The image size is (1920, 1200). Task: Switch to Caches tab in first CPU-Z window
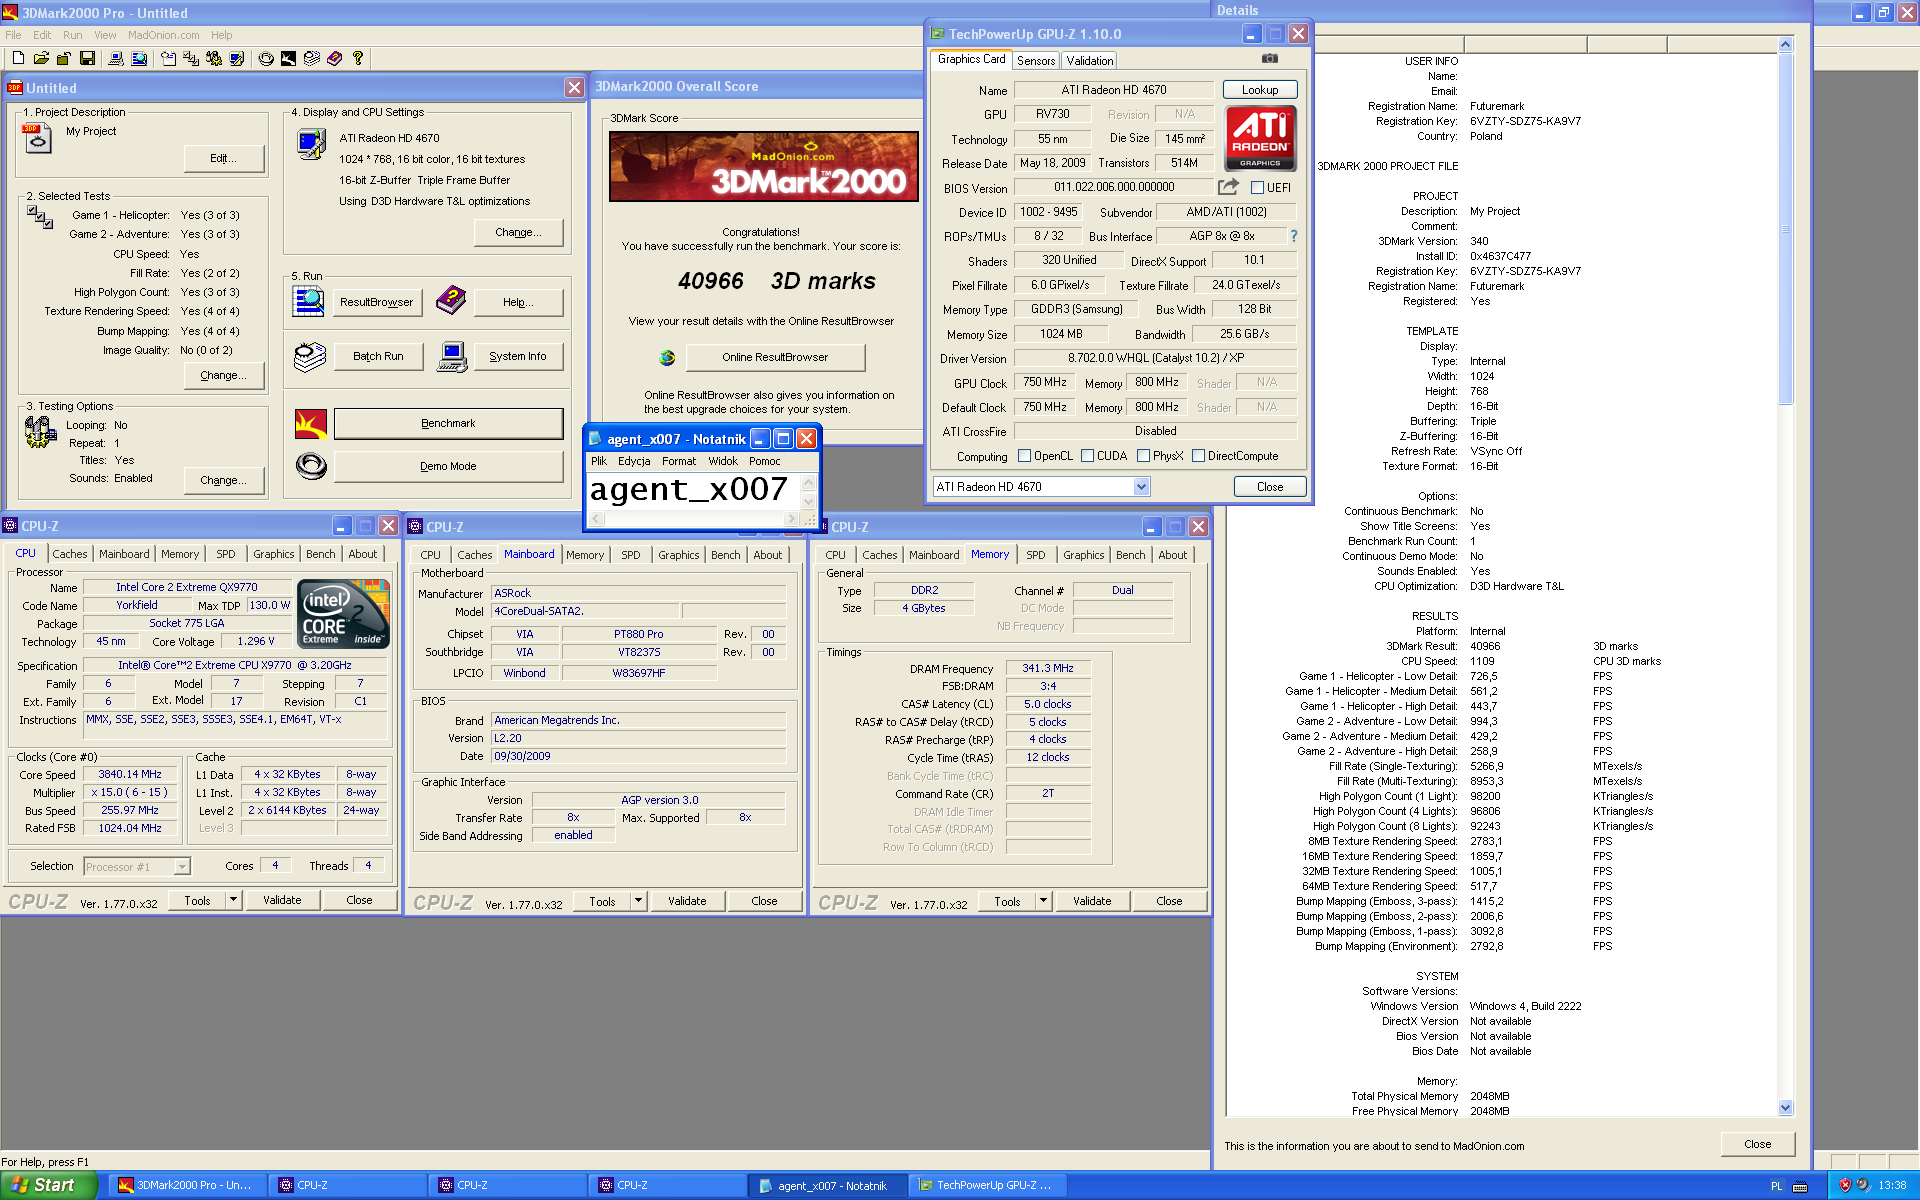[x=69, y=554]
